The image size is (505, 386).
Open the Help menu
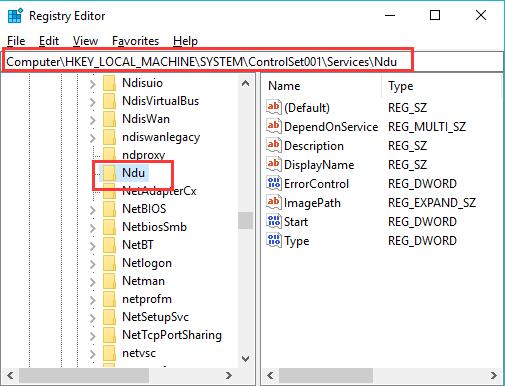click(x=185, y=41)
